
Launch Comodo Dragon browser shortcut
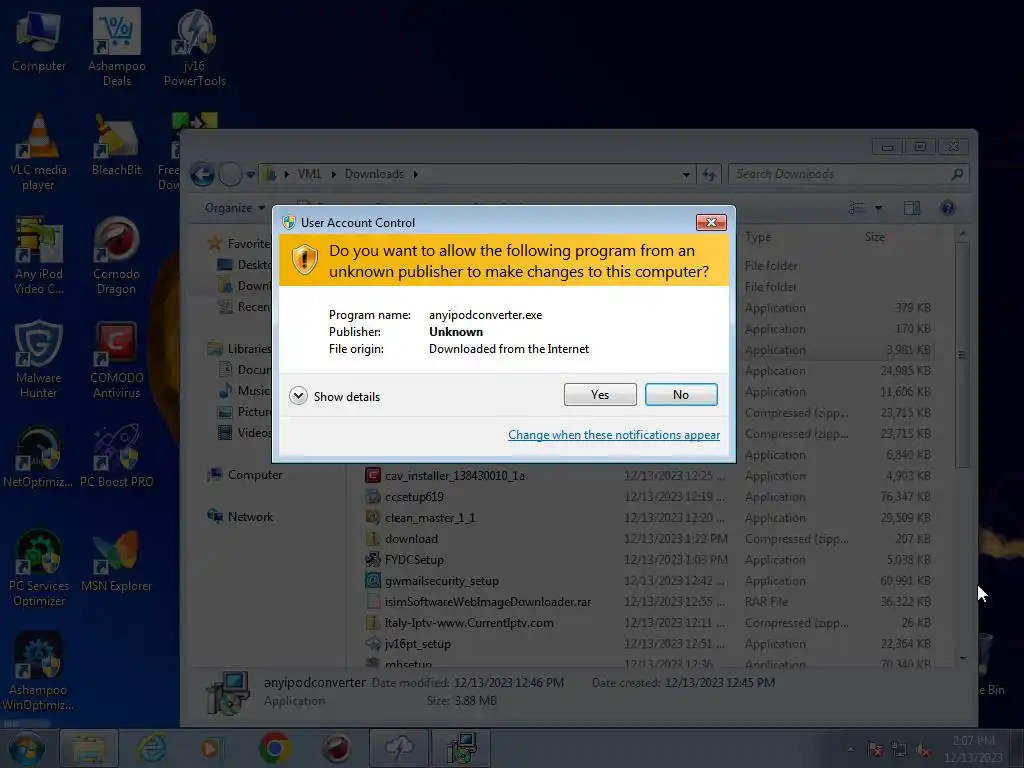click(x=116, y=256)
